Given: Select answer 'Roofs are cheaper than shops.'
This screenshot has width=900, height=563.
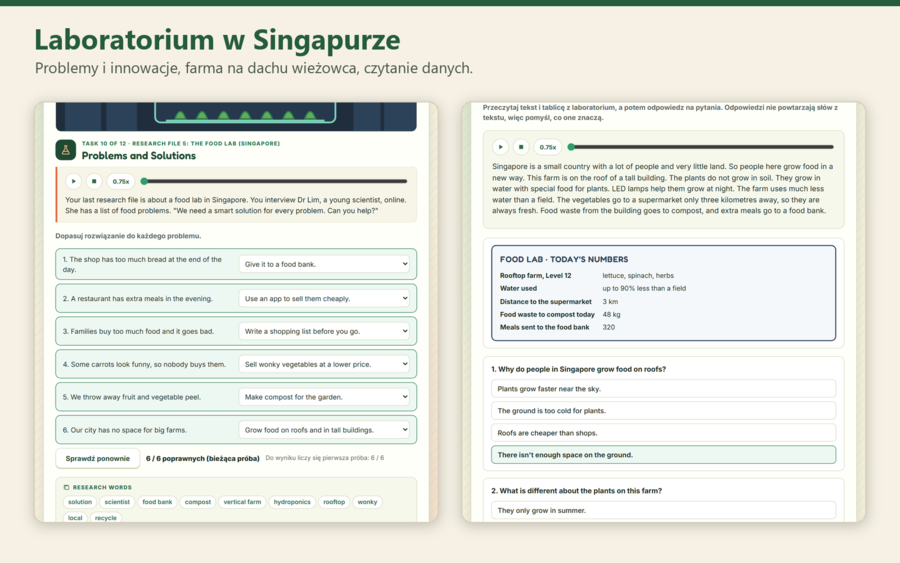Looking at the screenshot, I should coord(664,433).
